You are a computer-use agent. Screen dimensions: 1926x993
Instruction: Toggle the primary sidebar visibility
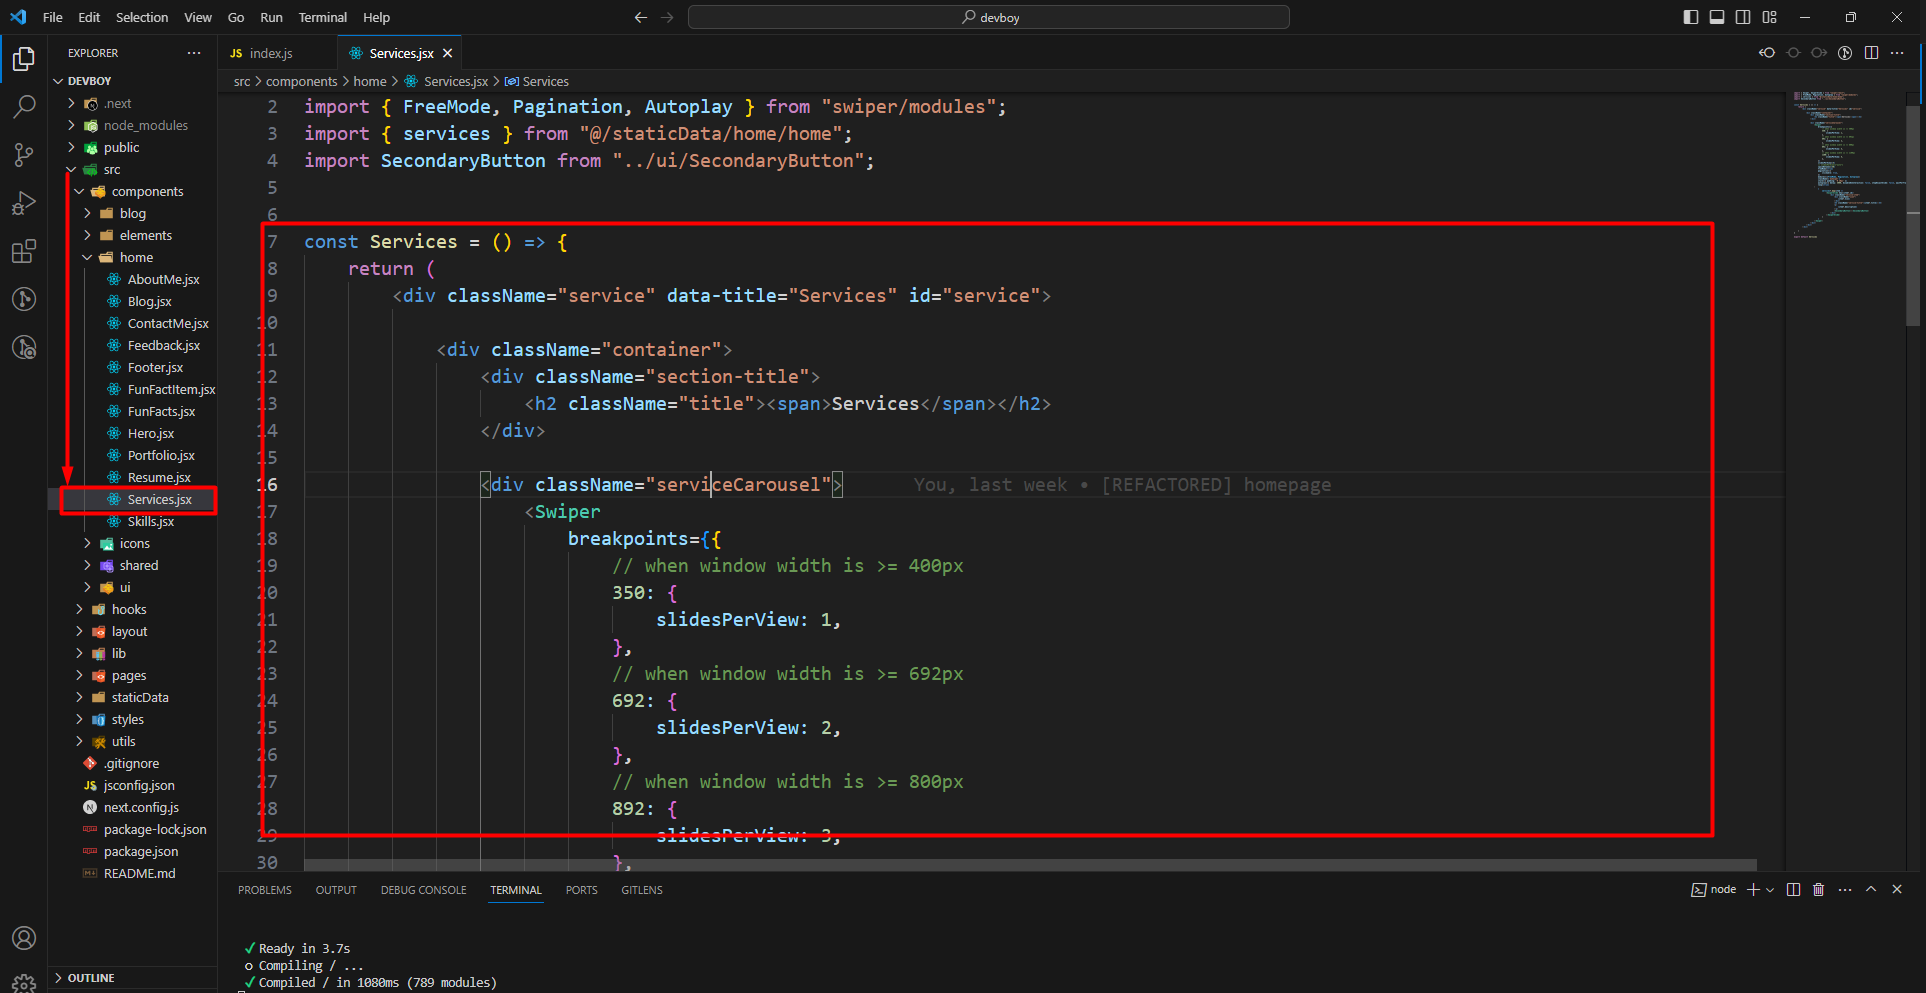(1691, 17)
